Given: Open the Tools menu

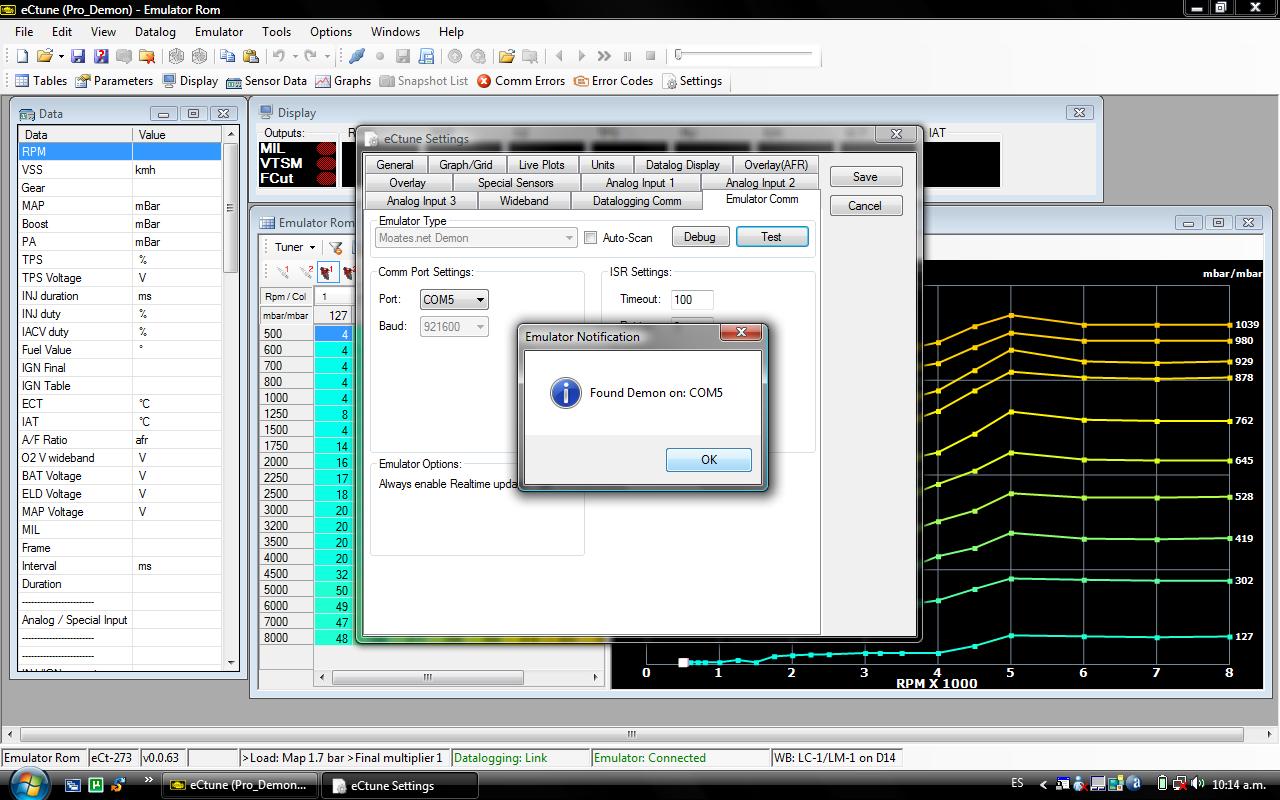Looking at the screenshot, I should tap(277, 32).
